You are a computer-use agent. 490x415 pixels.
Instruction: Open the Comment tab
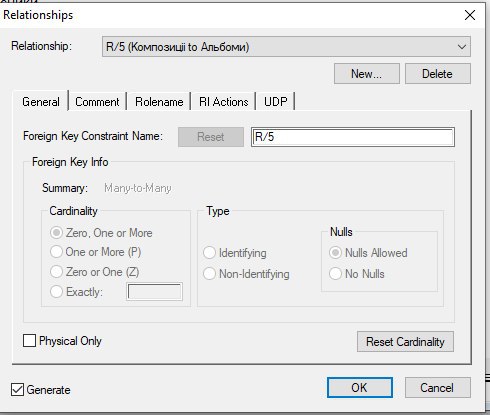tap(97, 102)
